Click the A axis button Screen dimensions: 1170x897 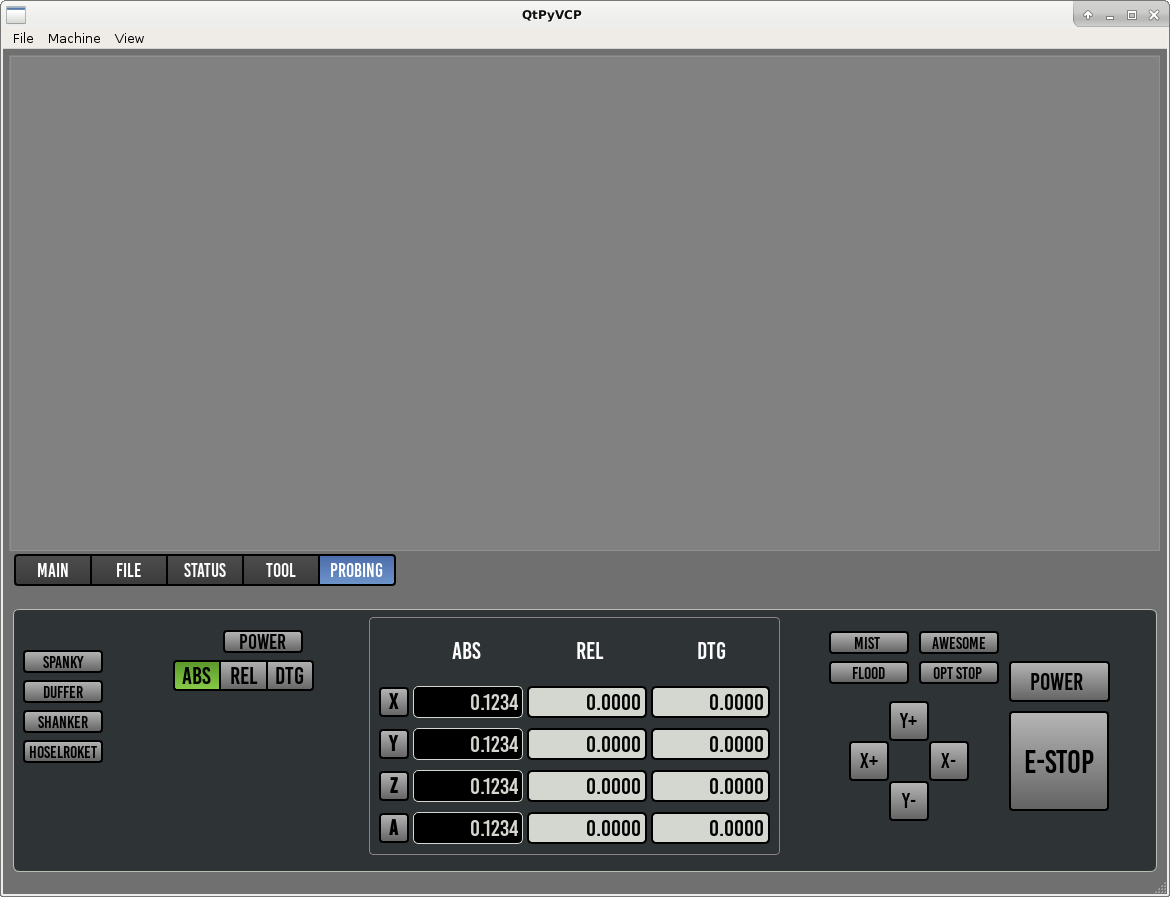coord(394,828)
